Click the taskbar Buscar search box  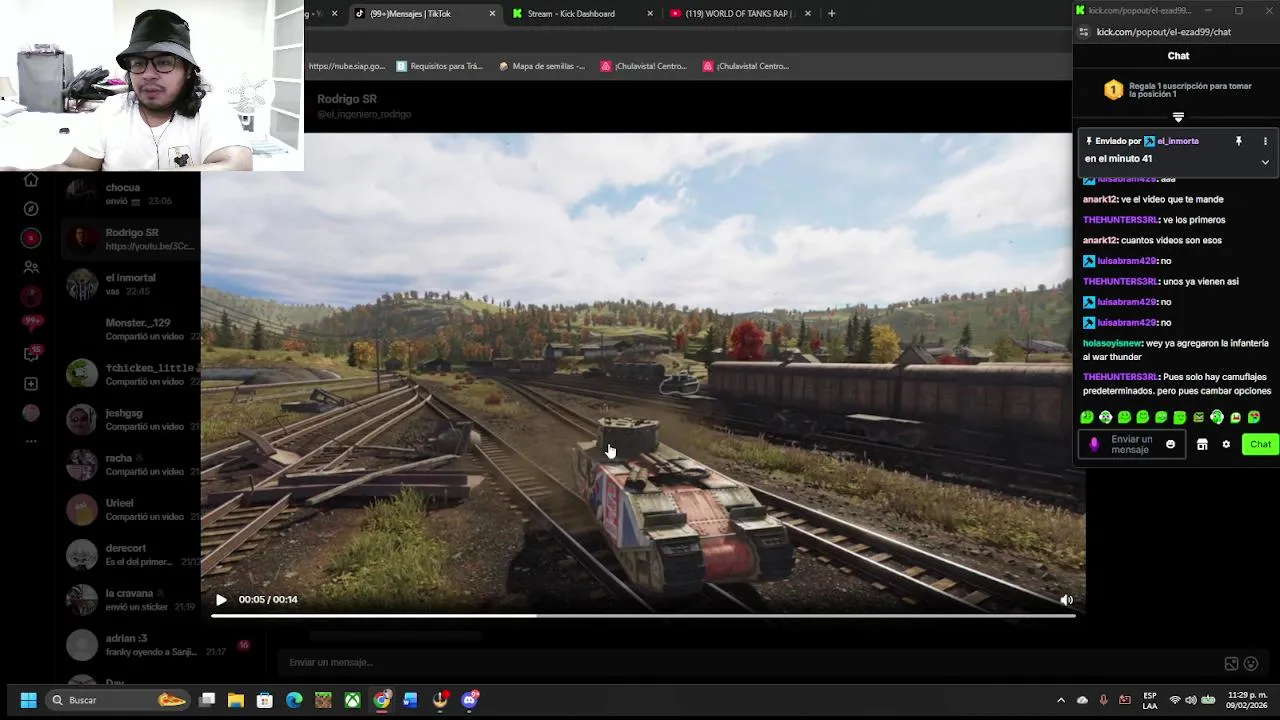point(120,700)
